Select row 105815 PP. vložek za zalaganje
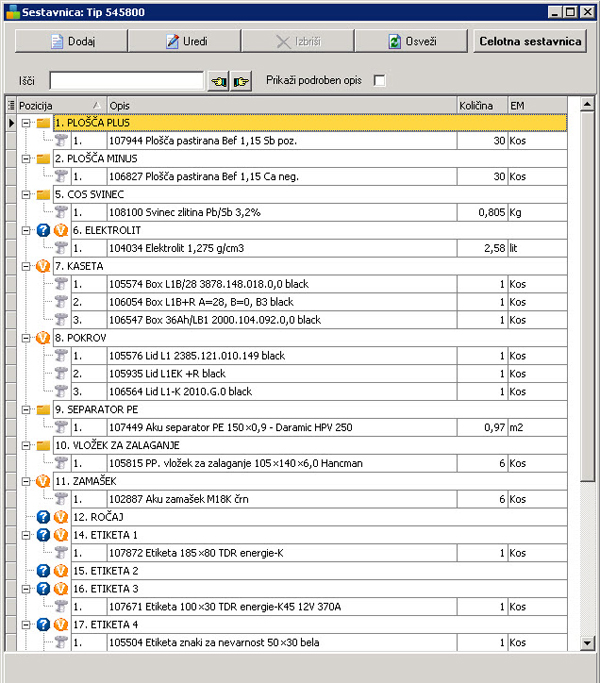The width and height of the screenshot is (600, 683). [319, 463]
